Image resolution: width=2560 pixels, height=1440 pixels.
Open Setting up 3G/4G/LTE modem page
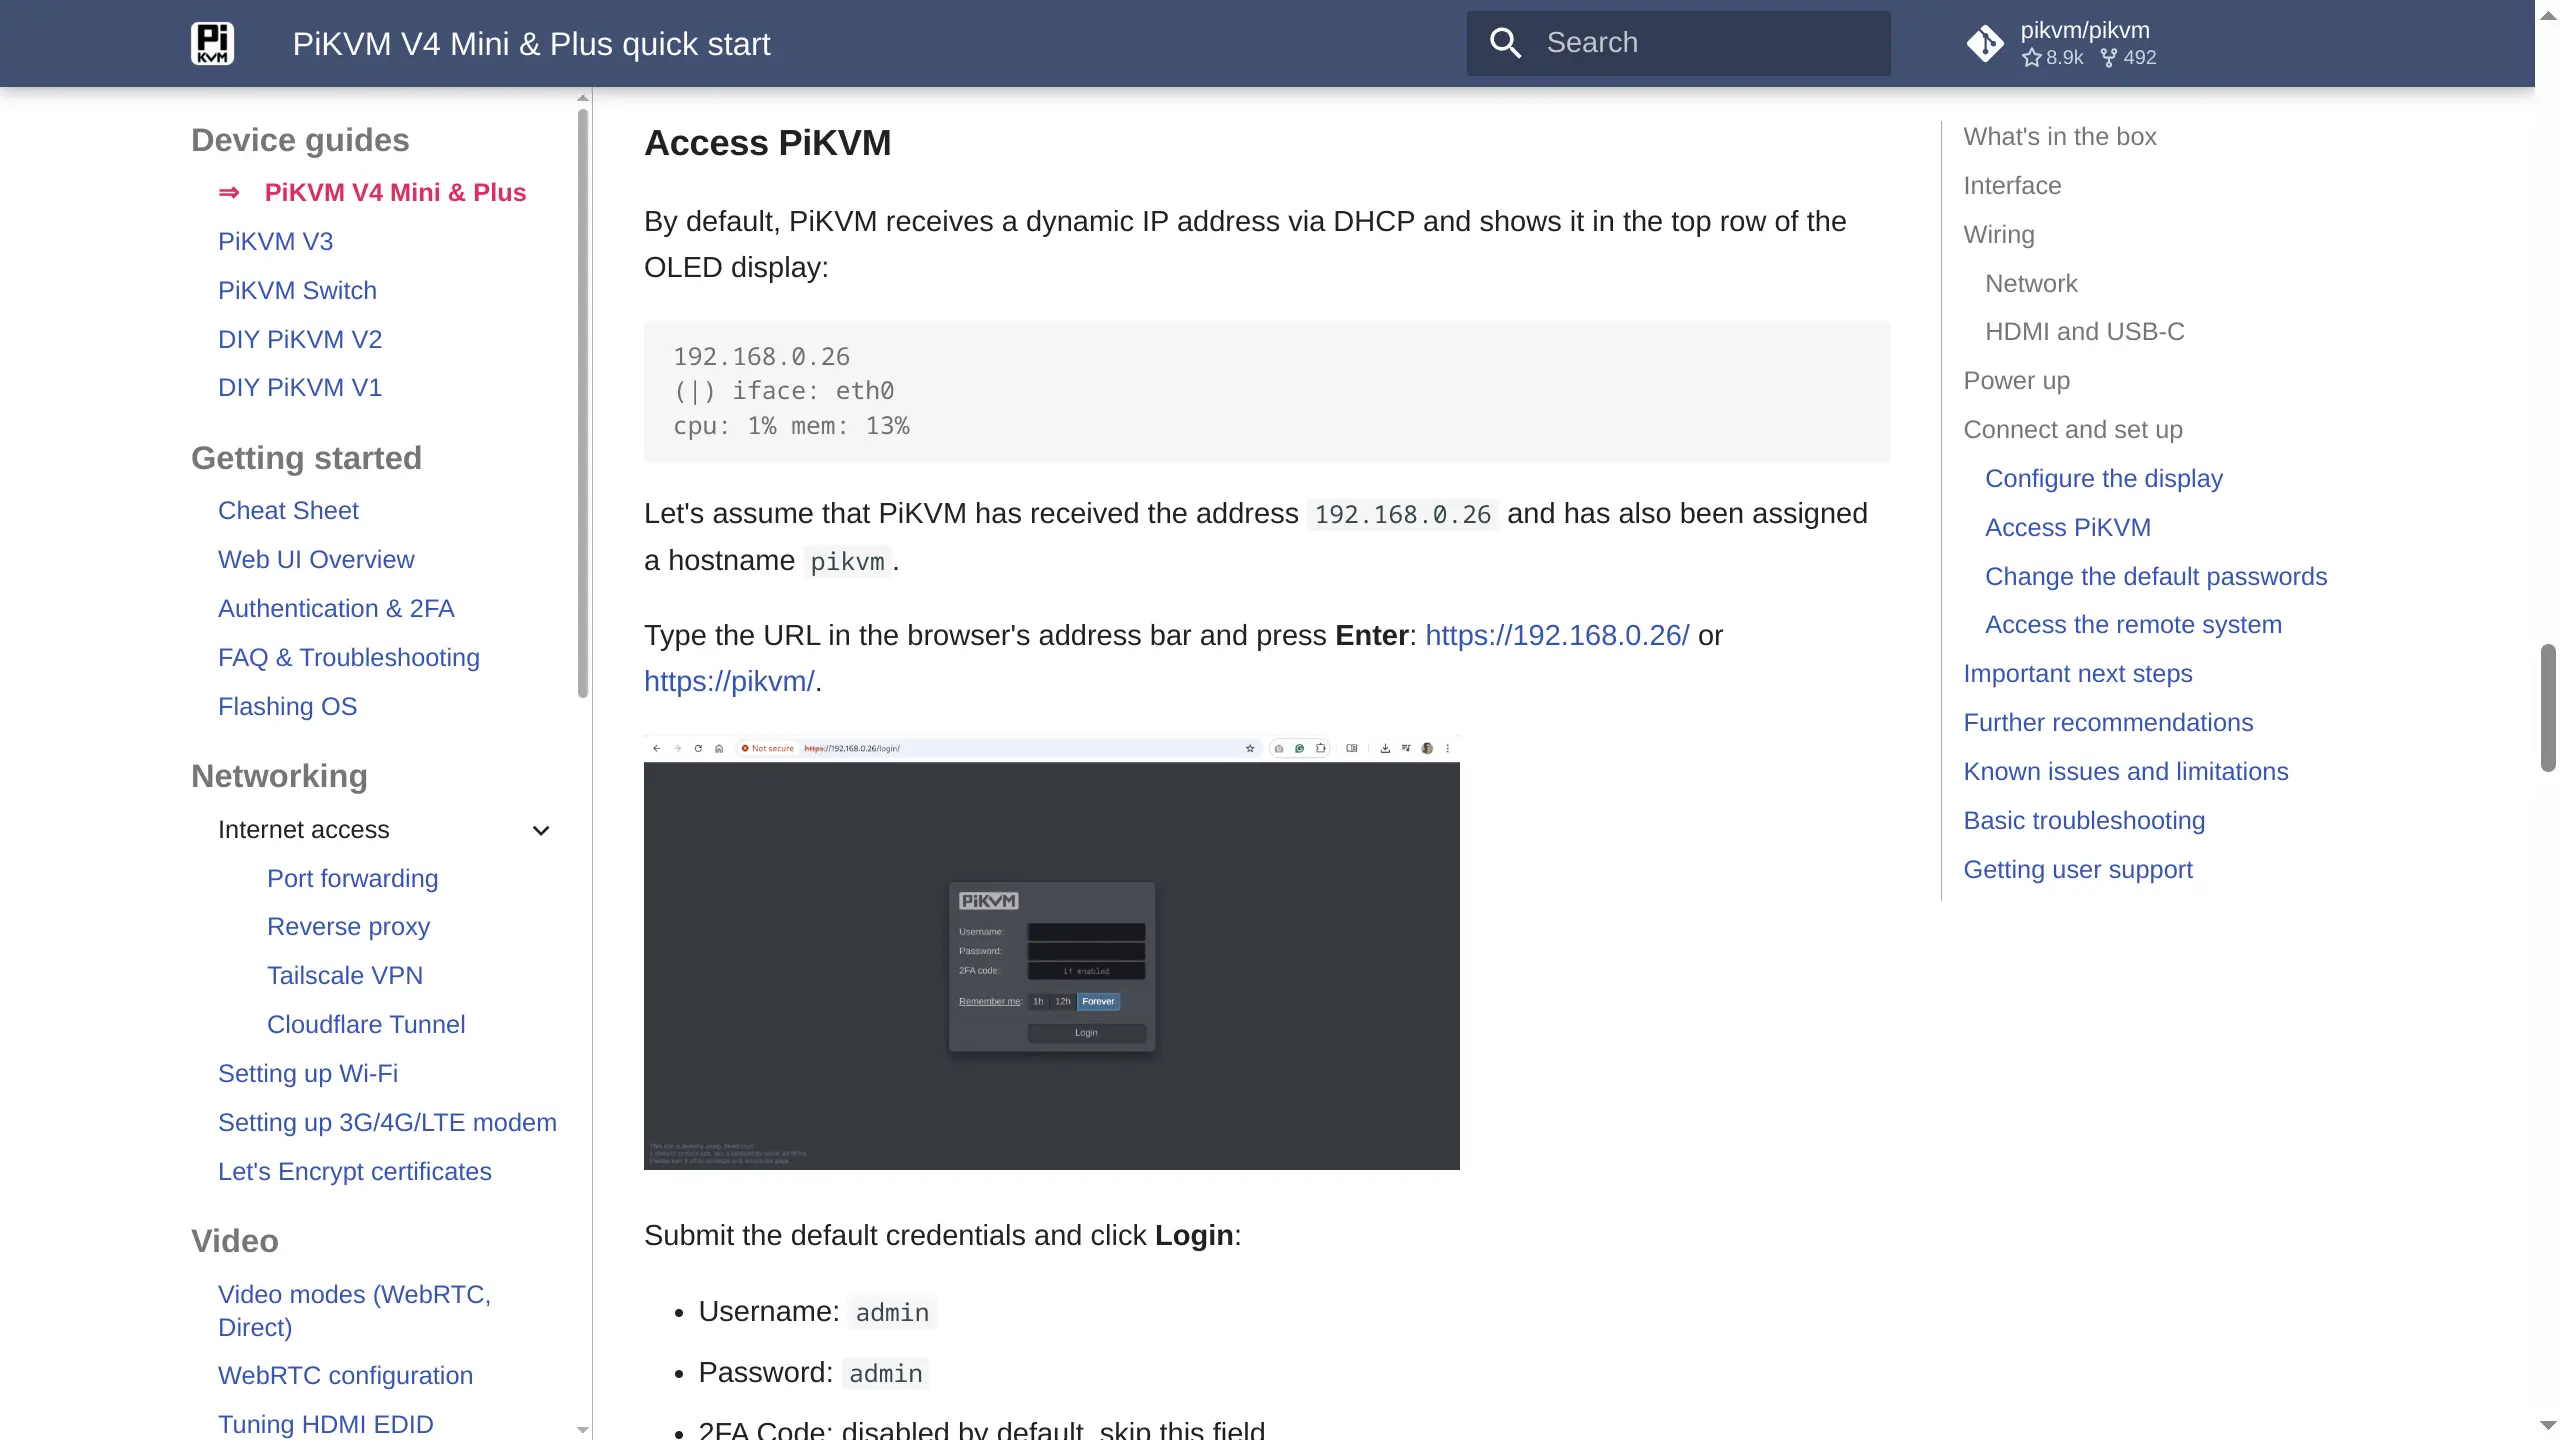387,1123
